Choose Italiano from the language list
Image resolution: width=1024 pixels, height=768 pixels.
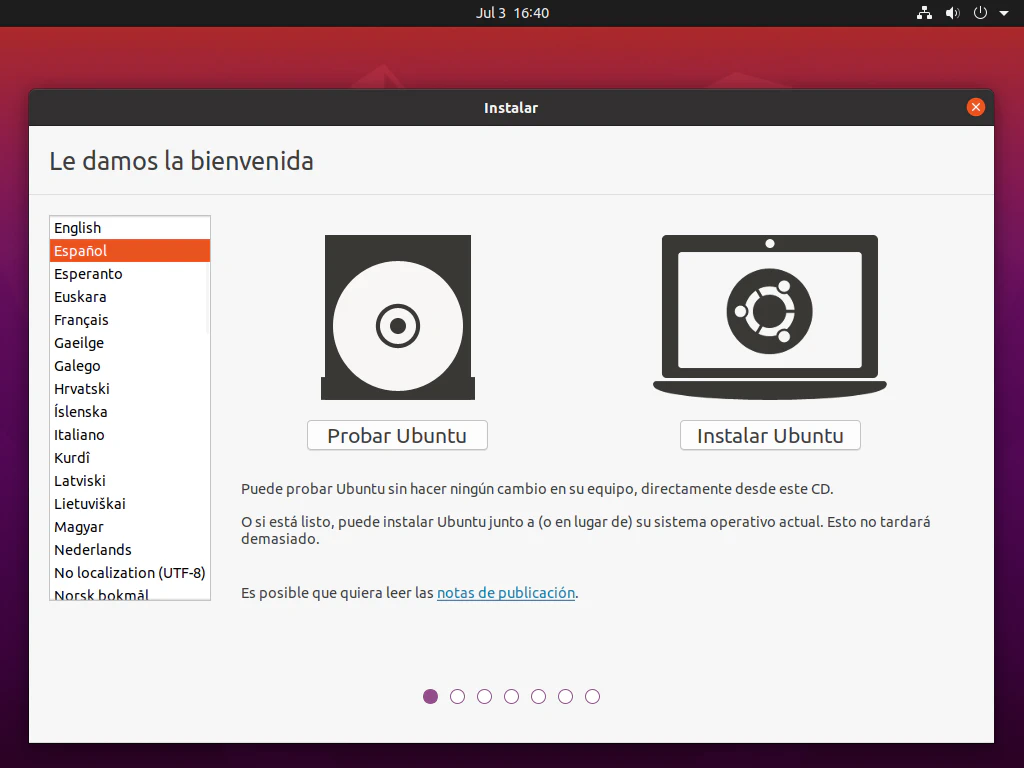click(79, 435)
